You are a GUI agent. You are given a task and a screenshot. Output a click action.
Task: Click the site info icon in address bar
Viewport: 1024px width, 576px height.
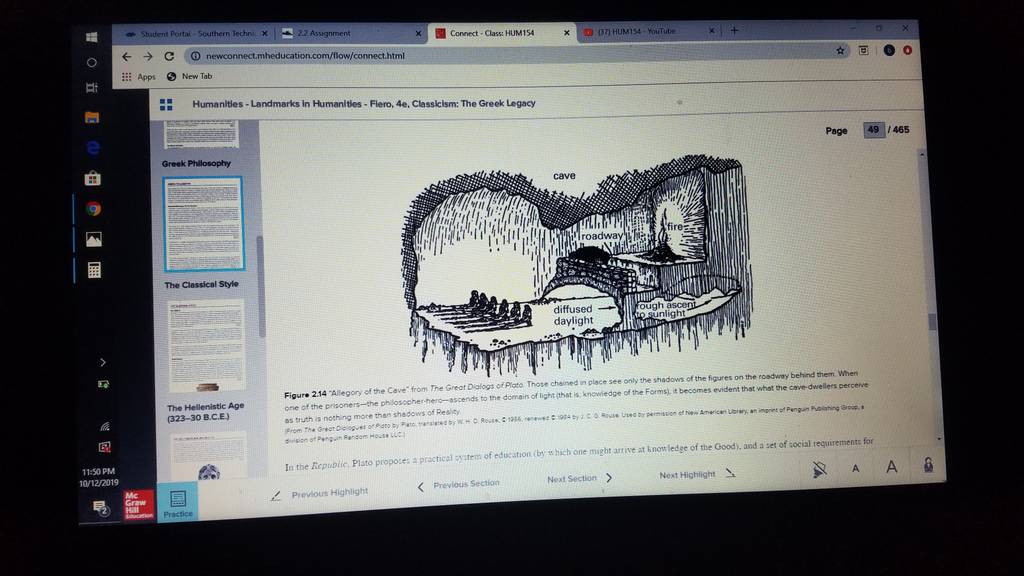click(x=195, y=56)
